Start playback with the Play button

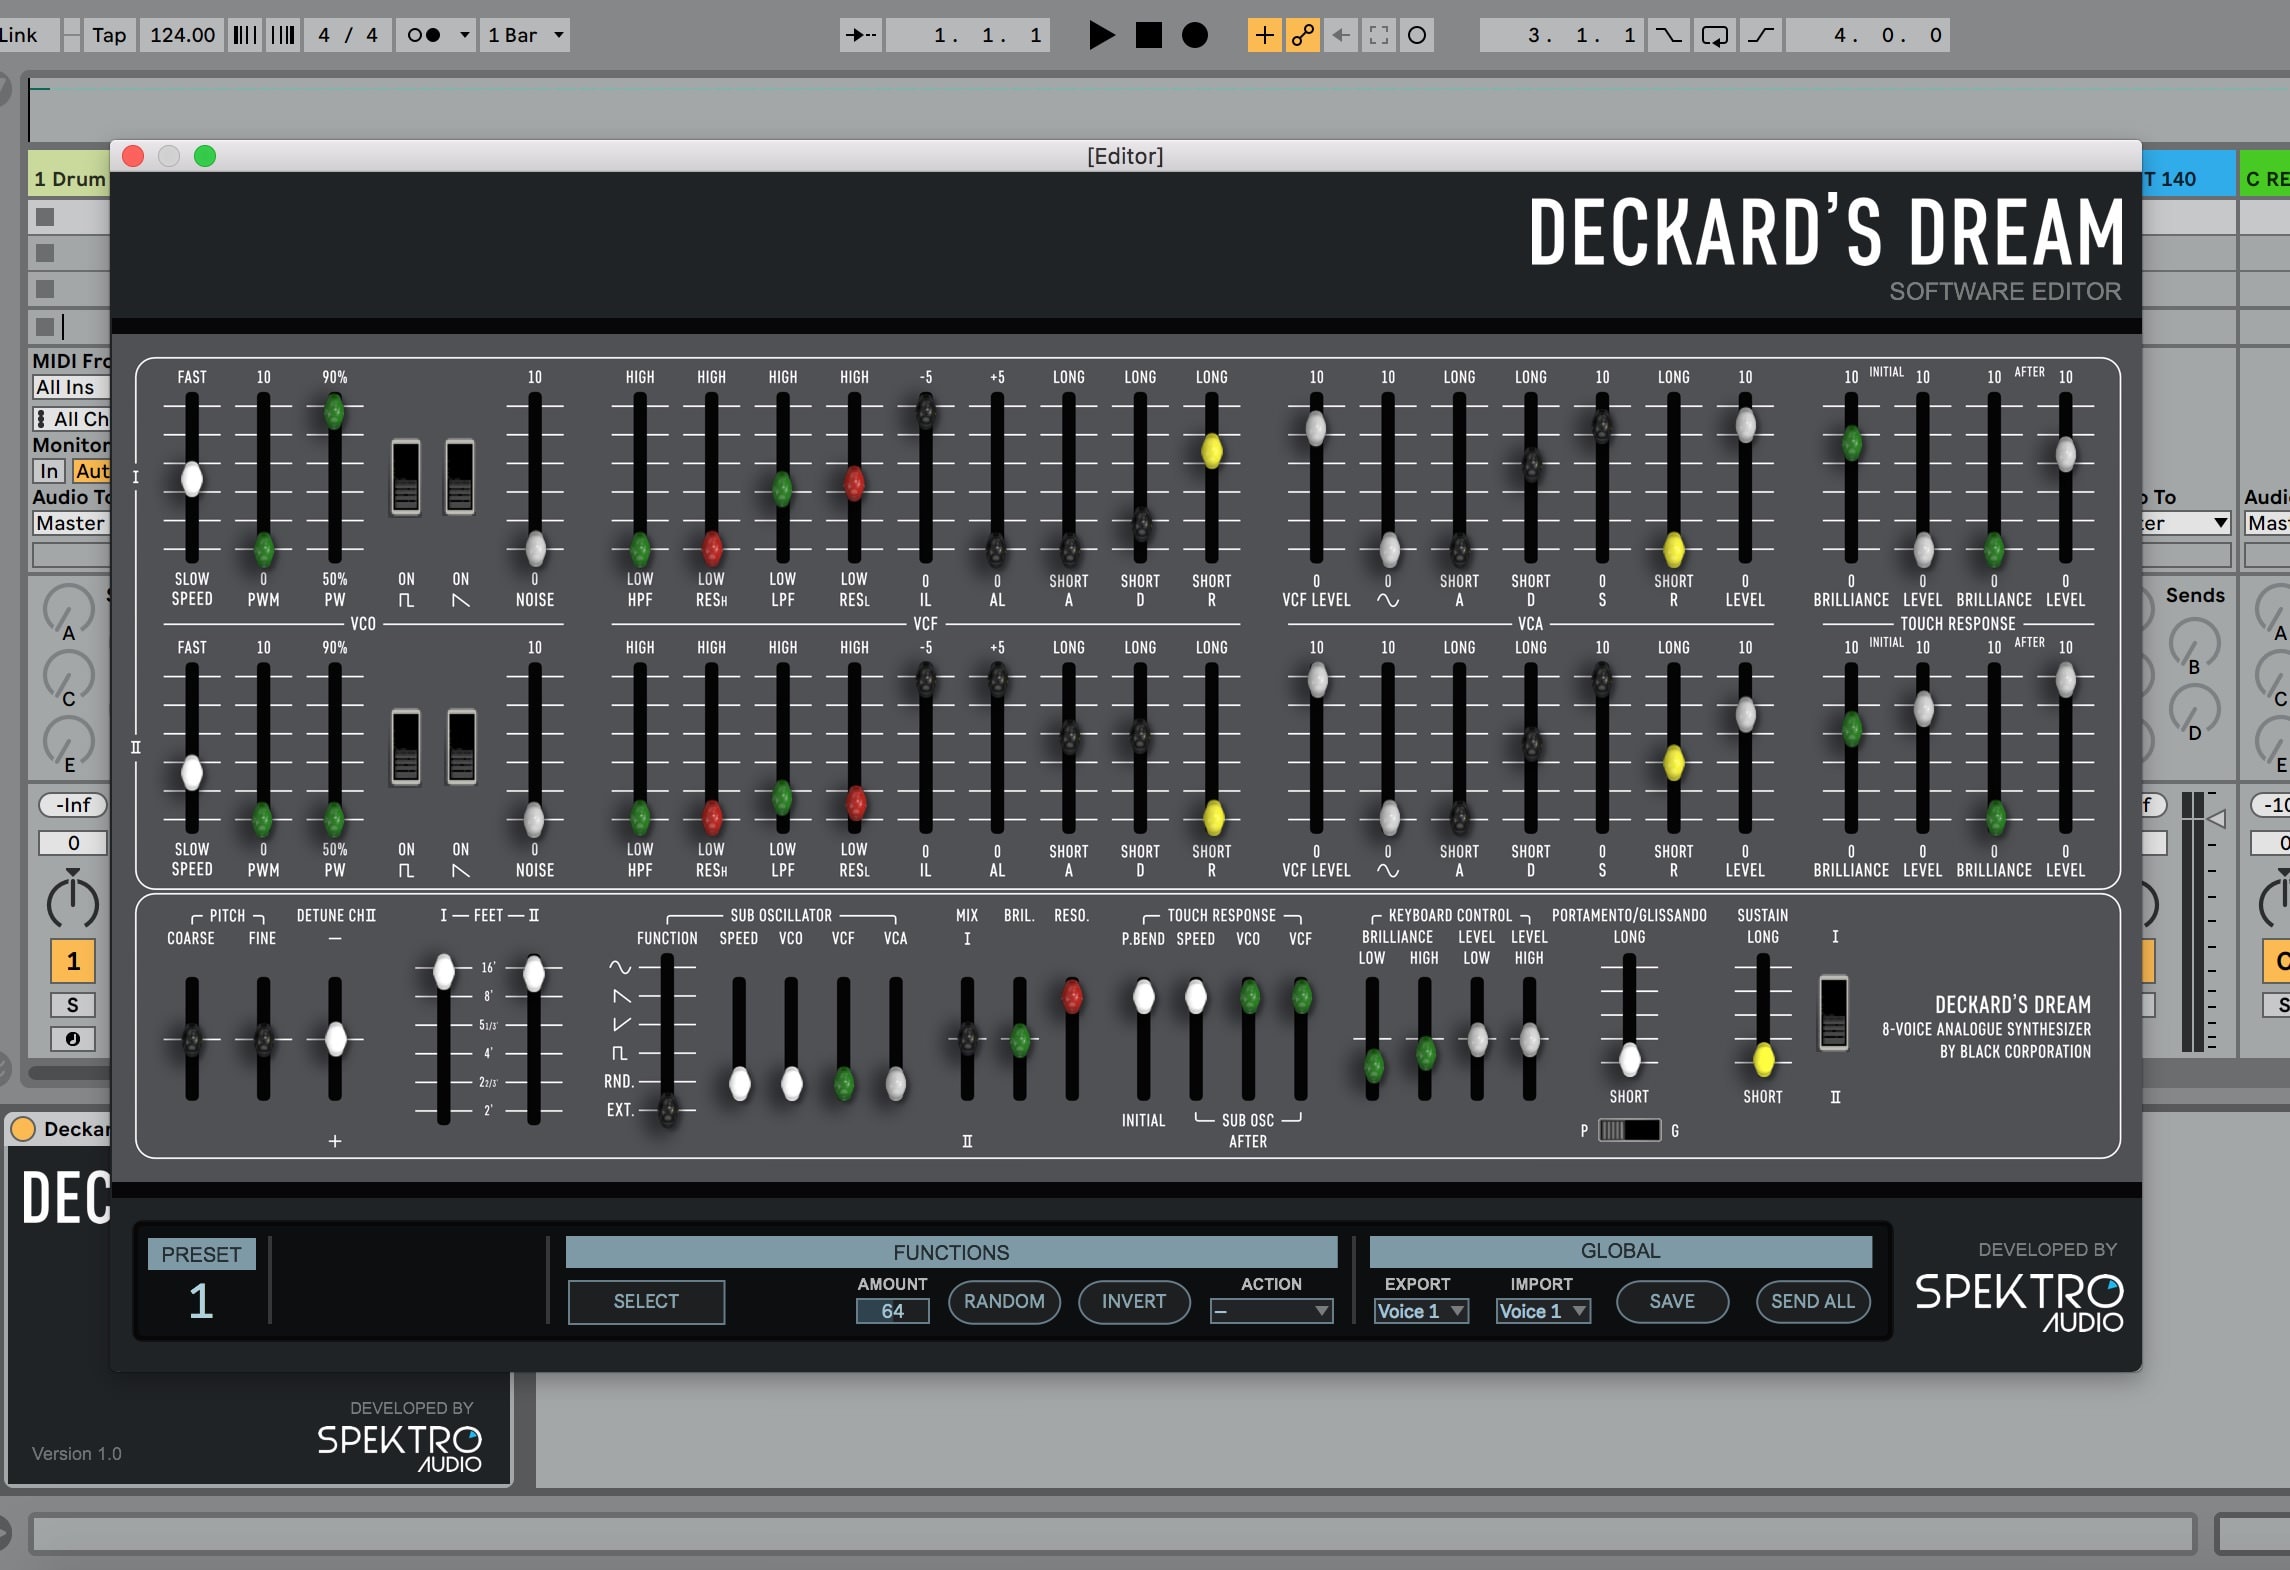[x=1101, y=36]
